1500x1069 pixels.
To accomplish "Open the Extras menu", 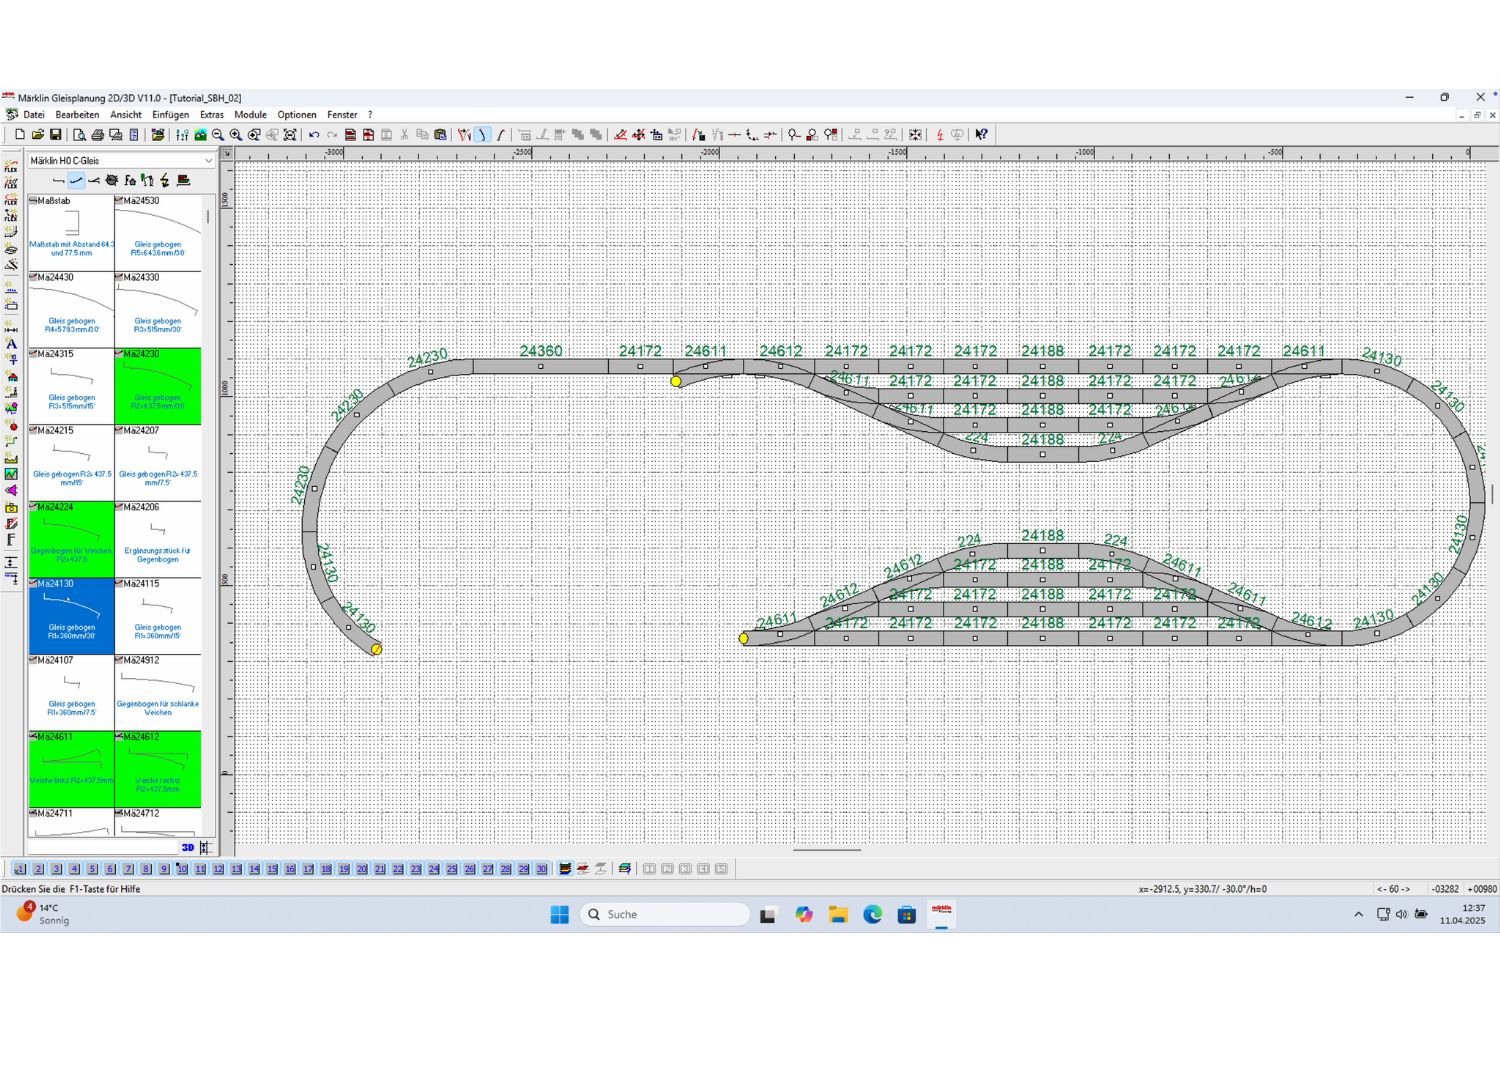I will tap(211, 115).
